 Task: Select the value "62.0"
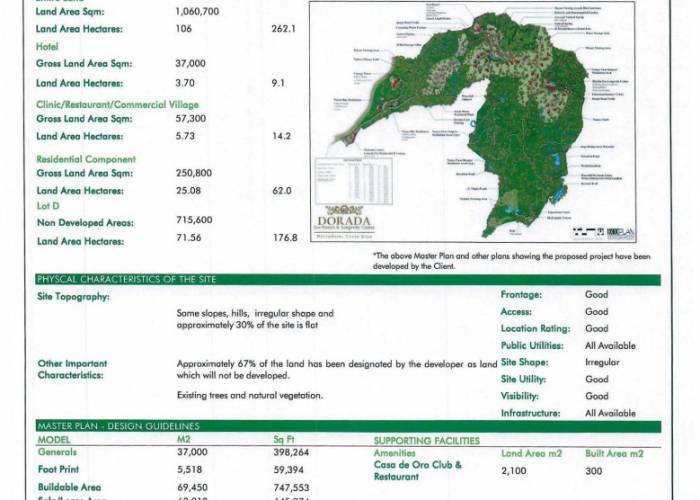(x=282, y=191)
